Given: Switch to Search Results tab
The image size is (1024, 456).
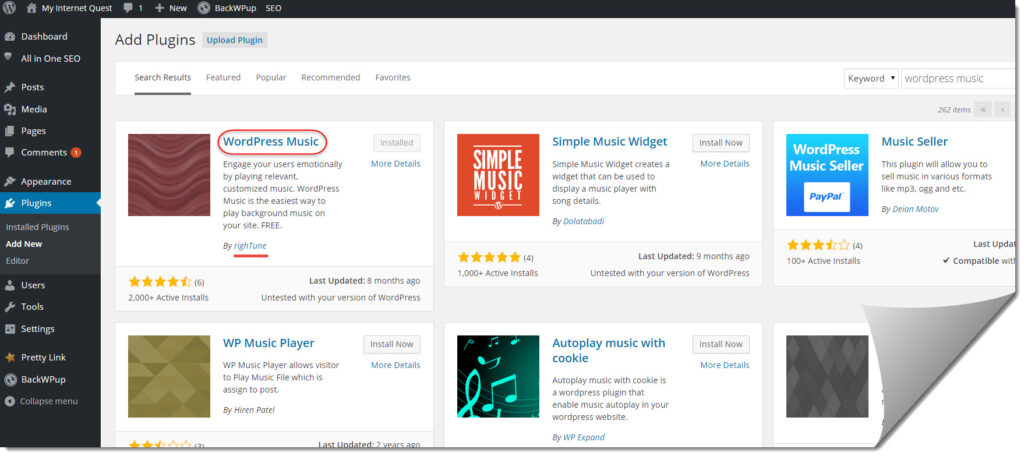Looking at the screenshot, I should (163, 77).
